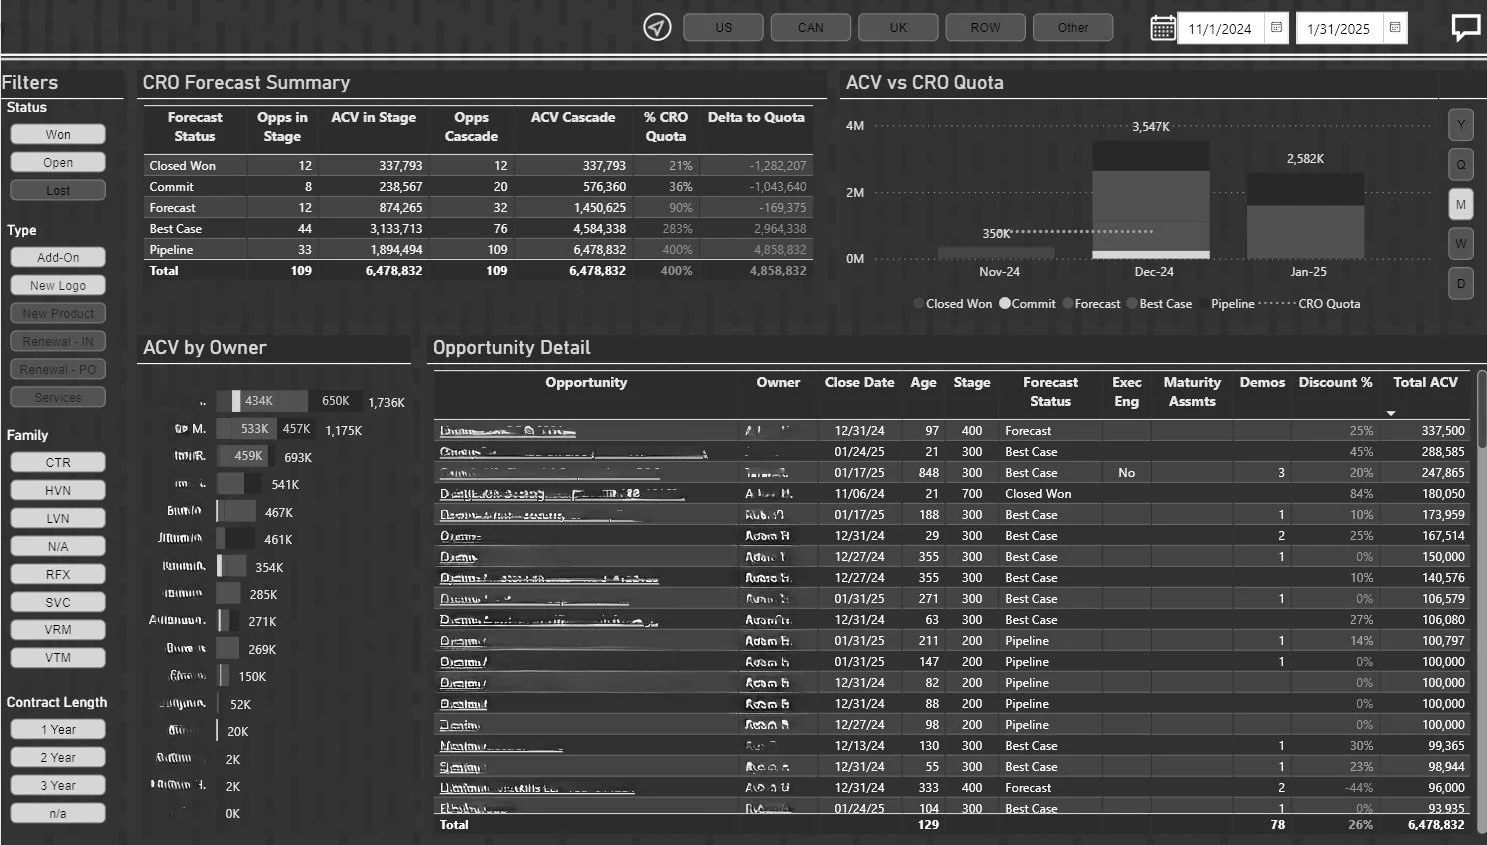Switch the chart to yearly view (Y)
The height and width of the screenshot is (845, 1487).
(1461, 125)
